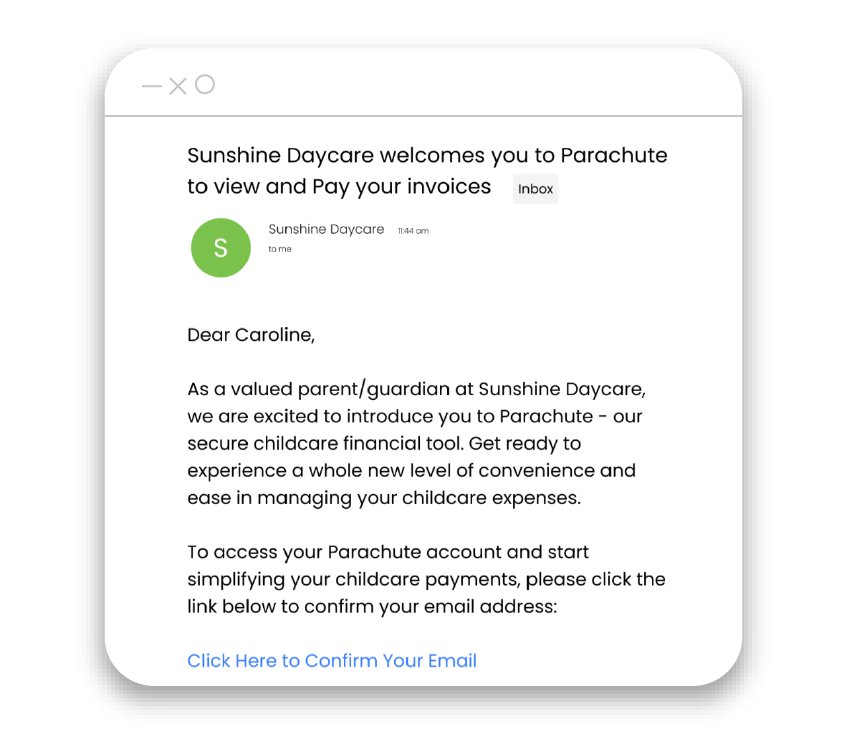Click the green S sender avatar
This screenshot has height=734, width=847.
point(221,248)
